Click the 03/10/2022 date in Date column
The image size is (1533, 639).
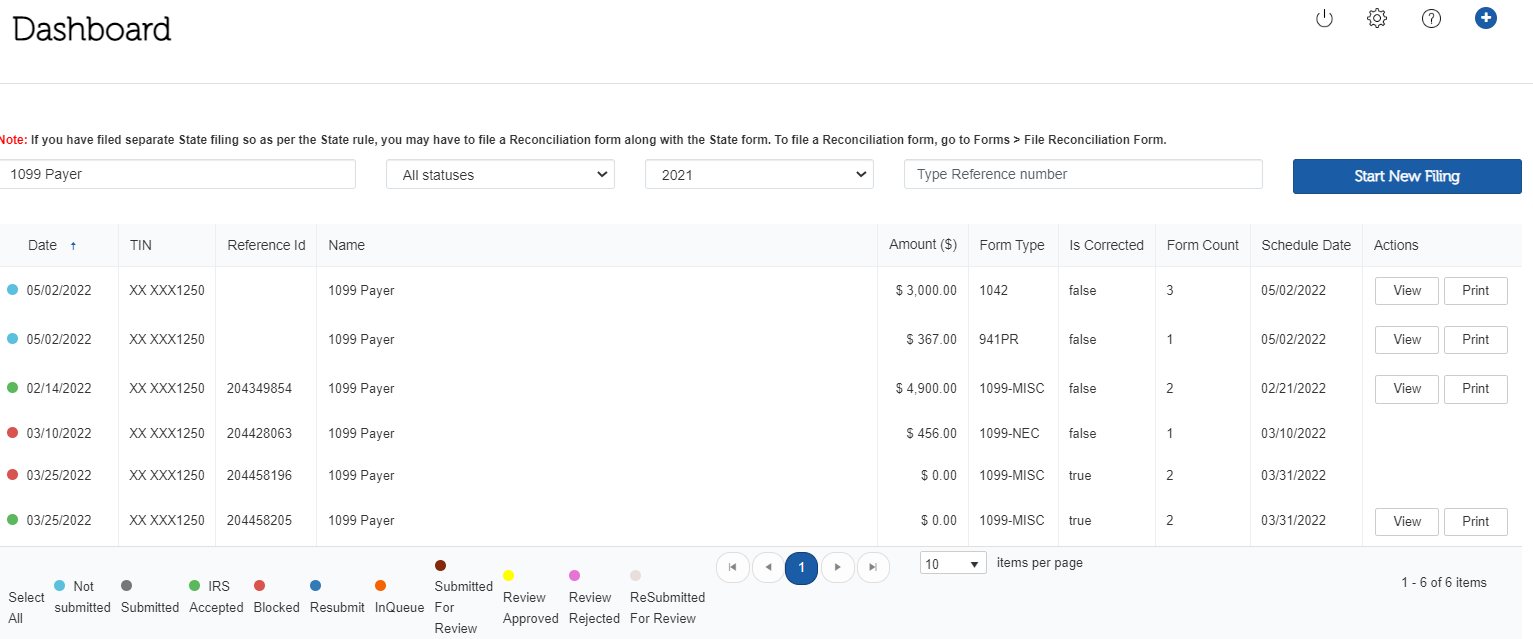click(59, 434)
